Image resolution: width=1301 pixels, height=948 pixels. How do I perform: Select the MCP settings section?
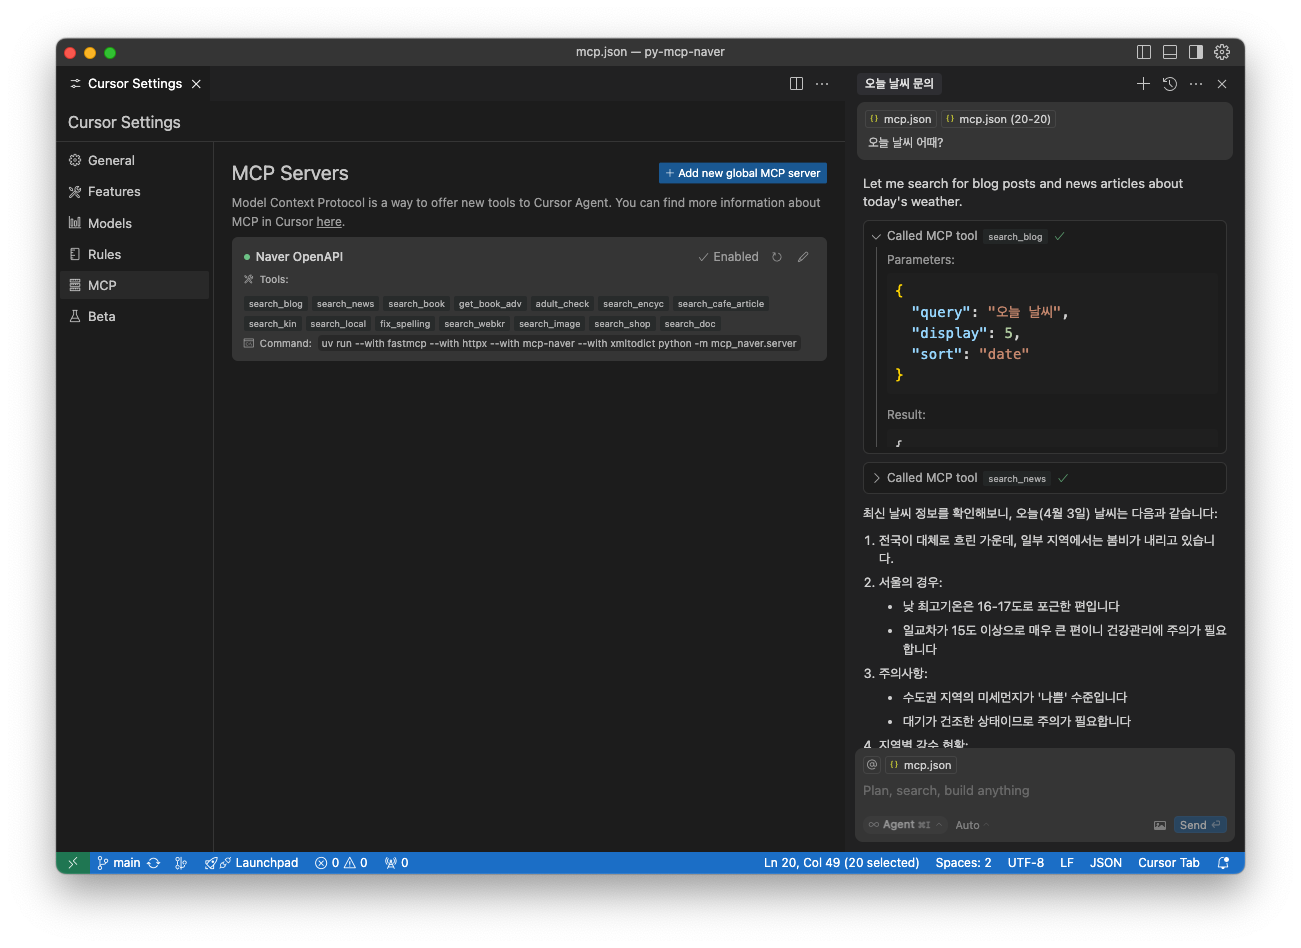tap(134, 285)
